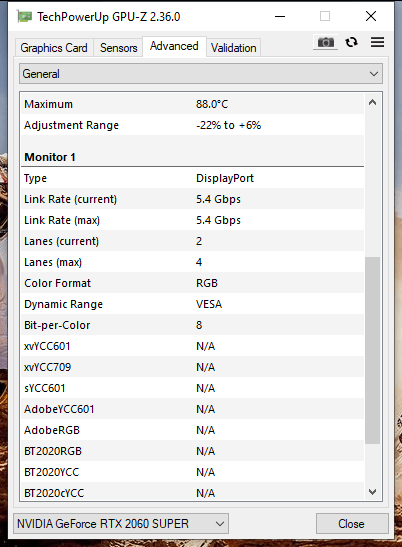The width and height of the screenshot is (402, 547).
Task: Click the N/A value for BT2020cYCC
Action: (x=206, y=493)
